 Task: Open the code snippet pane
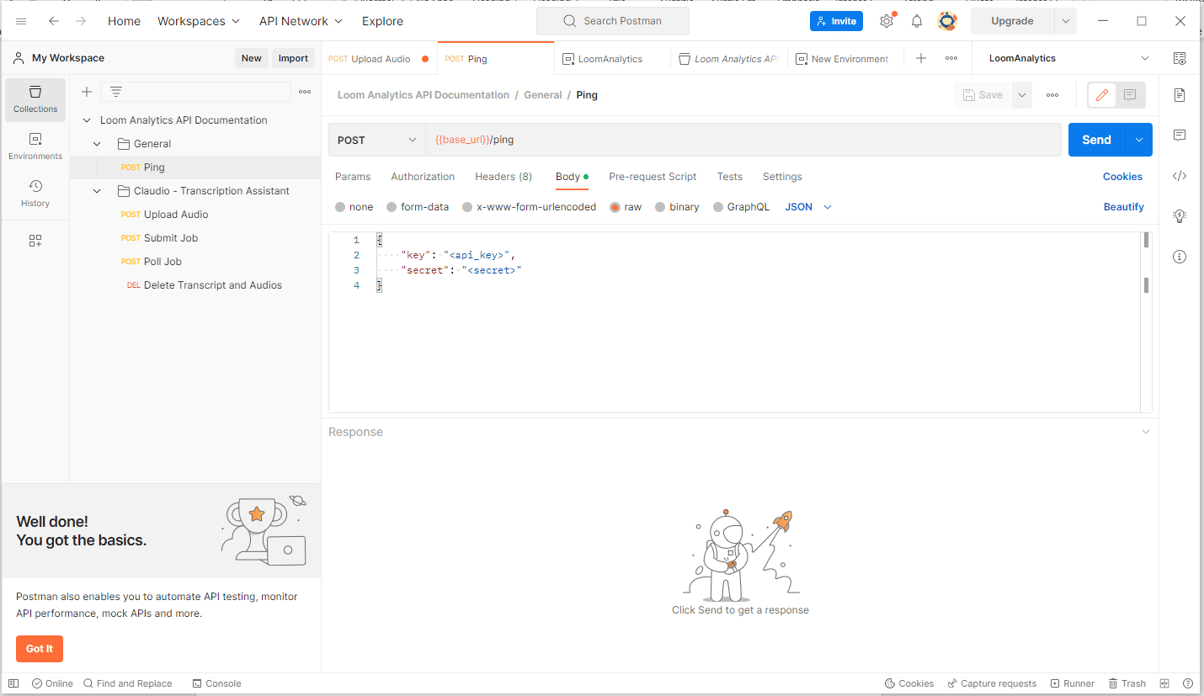point(1180,176)
